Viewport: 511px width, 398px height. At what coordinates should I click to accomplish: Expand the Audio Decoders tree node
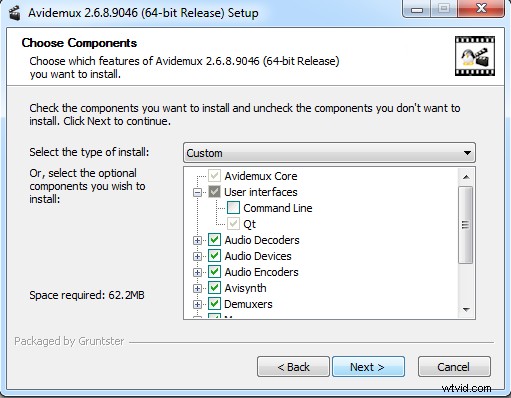pyautogui.click(x=197, y=240)
